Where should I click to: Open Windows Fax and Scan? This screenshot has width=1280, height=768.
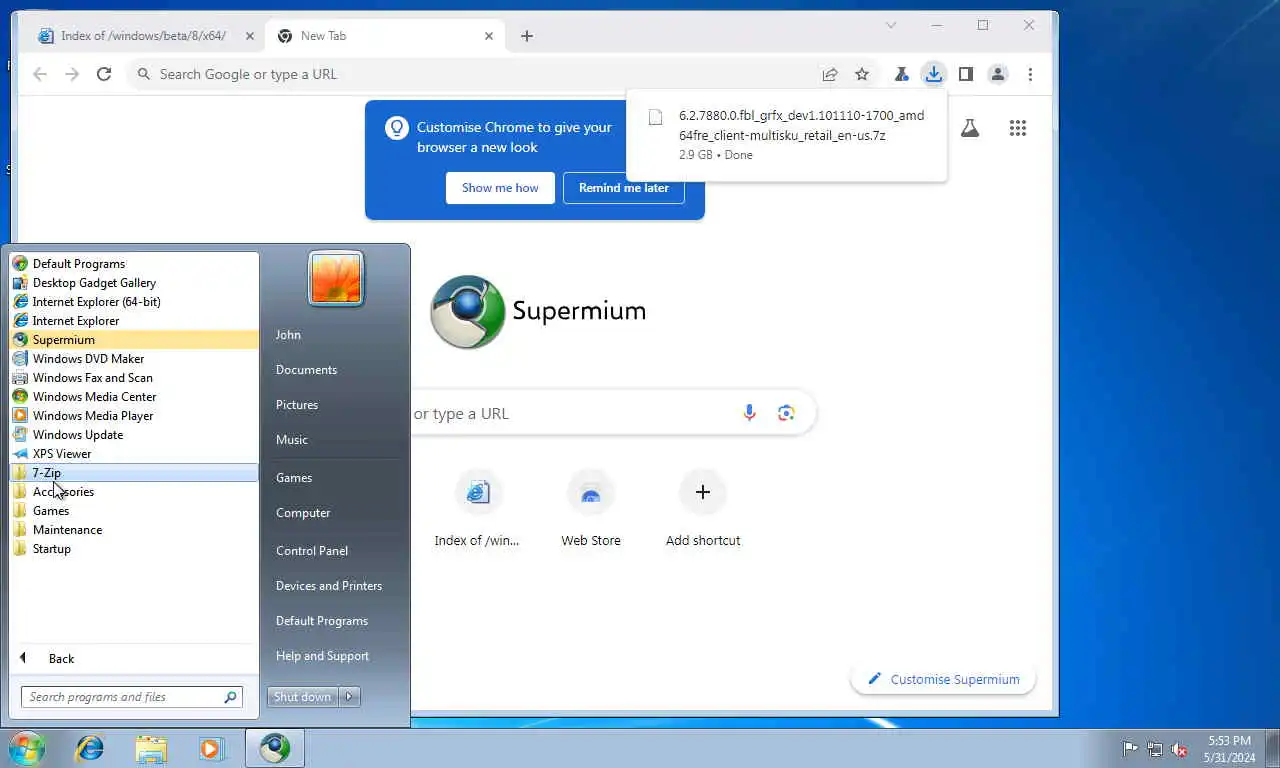coord(134,378)
